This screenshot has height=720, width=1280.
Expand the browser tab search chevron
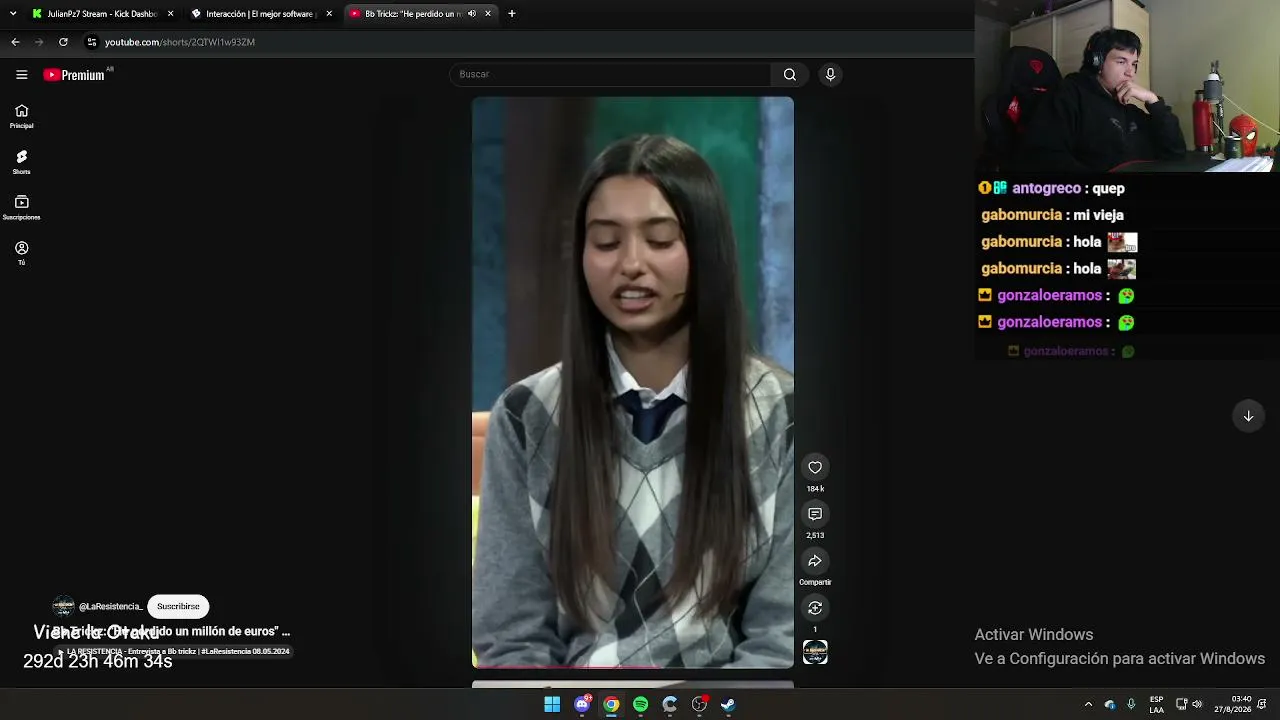13,14
